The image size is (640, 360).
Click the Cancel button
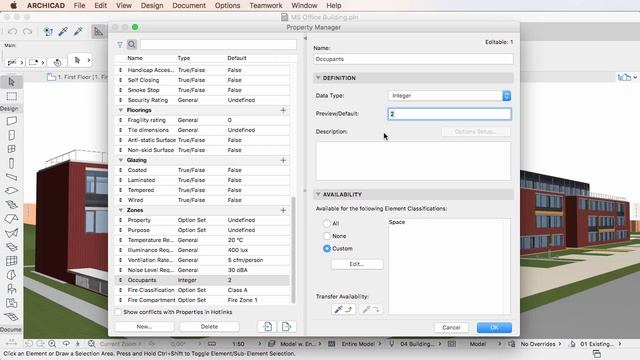pos(451,327)
